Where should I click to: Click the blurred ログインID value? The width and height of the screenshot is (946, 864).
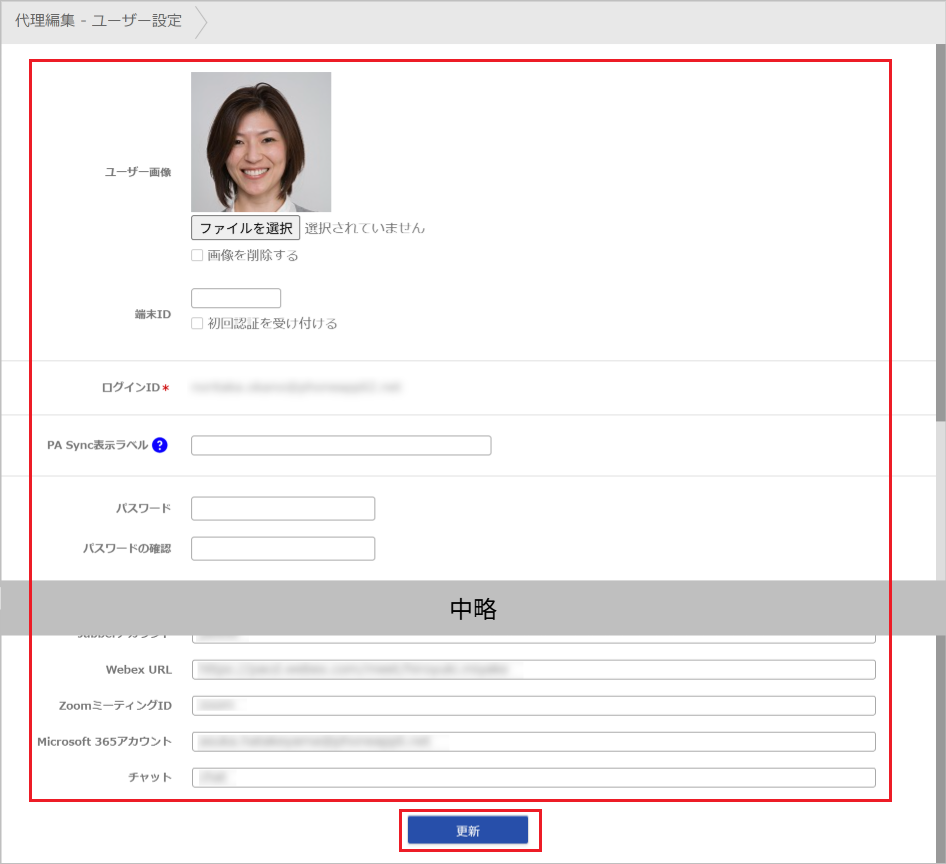pyautogui.click(x=296, y=387)
